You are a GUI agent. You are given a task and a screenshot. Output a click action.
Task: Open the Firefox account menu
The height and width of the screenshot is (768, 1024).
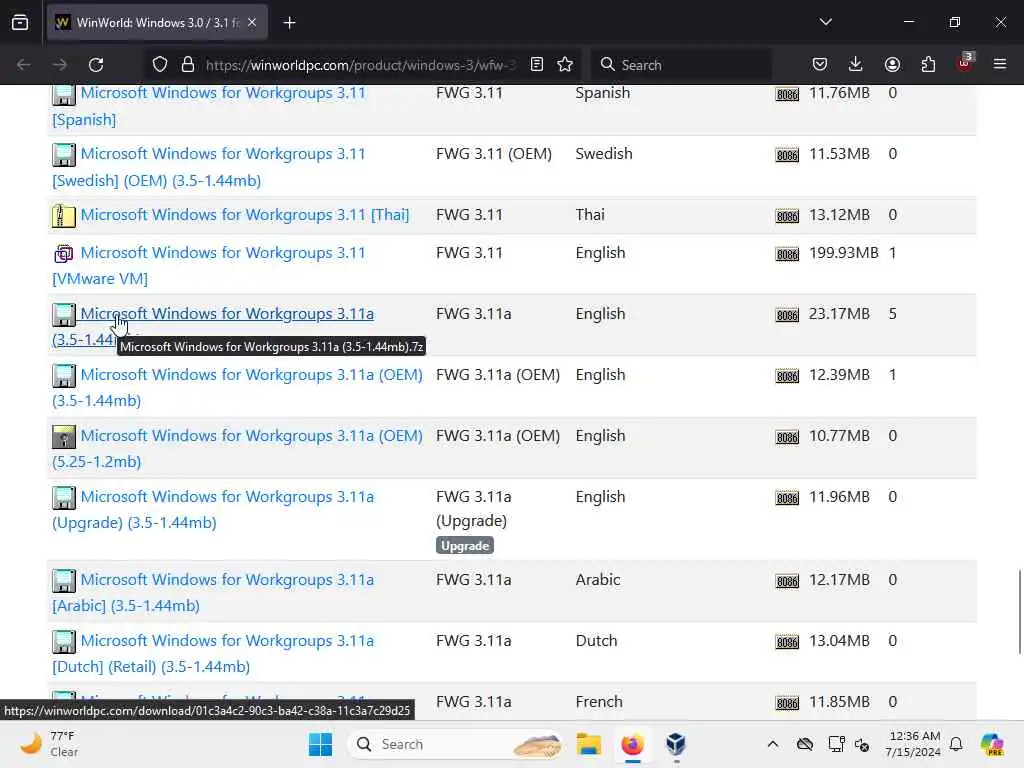pos(892,65)
